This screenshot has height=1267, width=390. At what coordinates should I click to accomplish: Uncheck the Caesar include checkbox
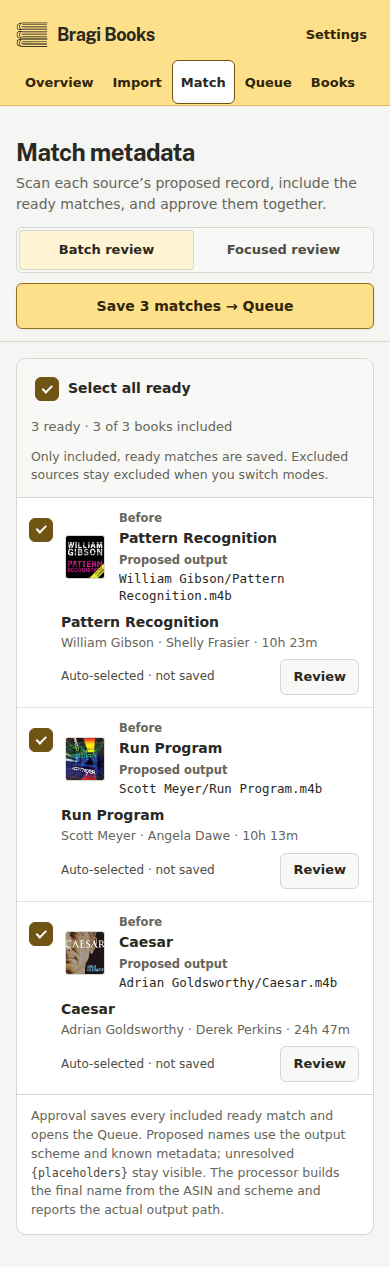[41, 934]
